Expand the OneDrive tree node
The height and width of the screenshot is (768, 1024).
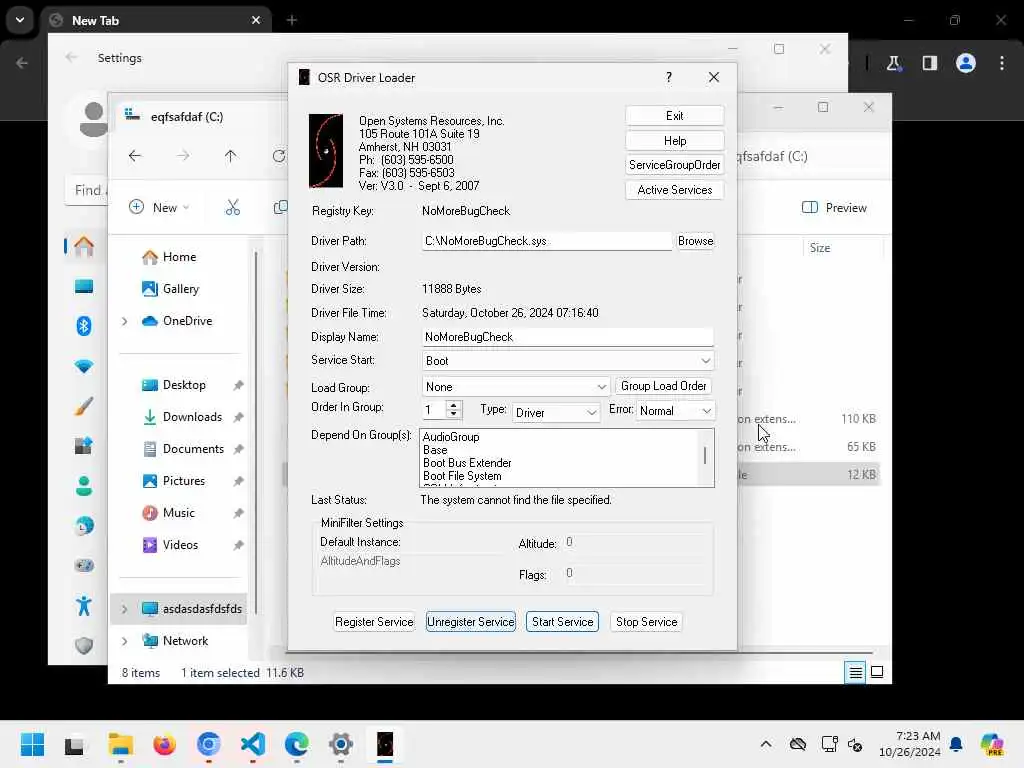[125, 321]
